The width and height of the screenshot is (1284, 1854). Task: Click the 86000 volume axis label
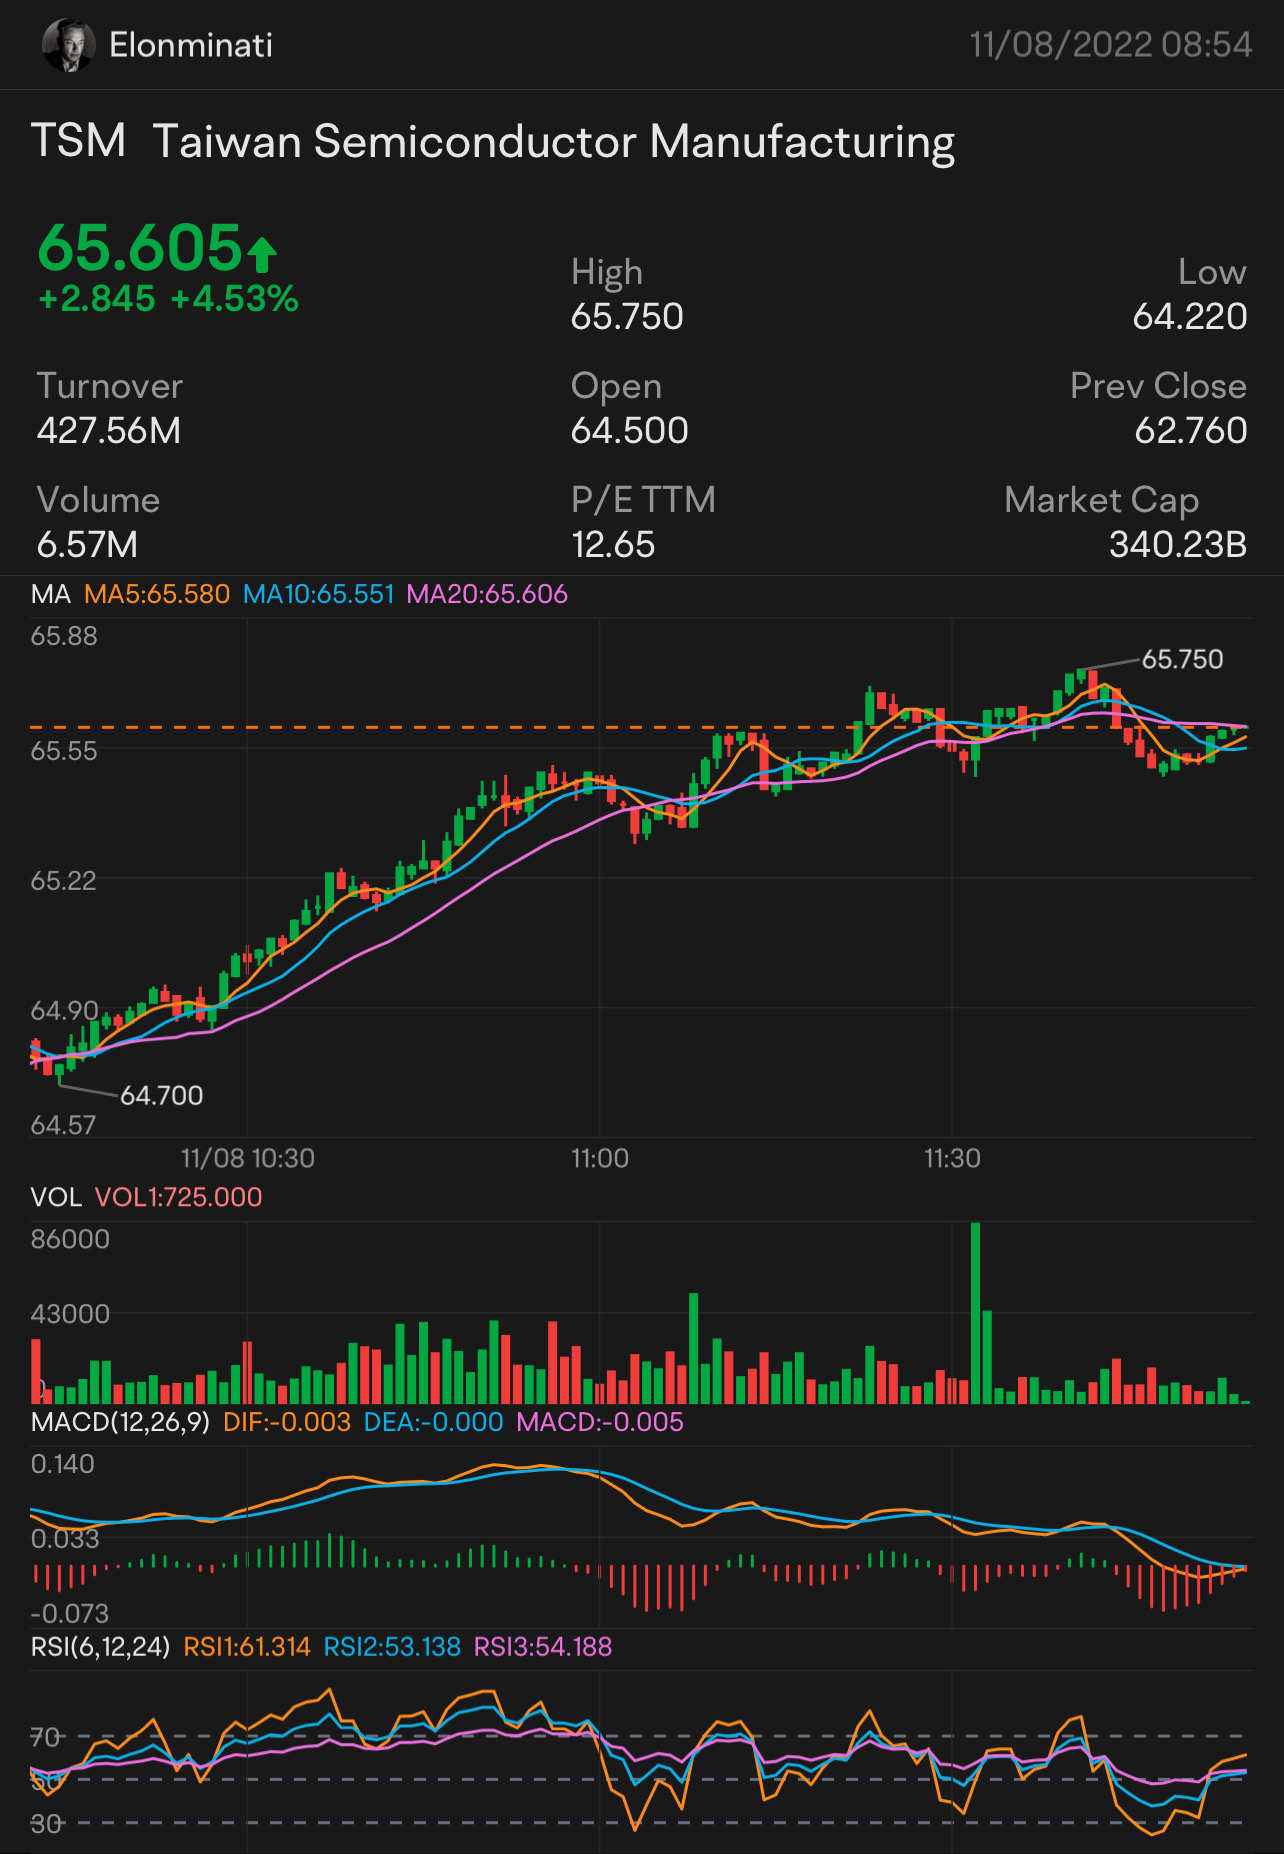pos(70,1239)
